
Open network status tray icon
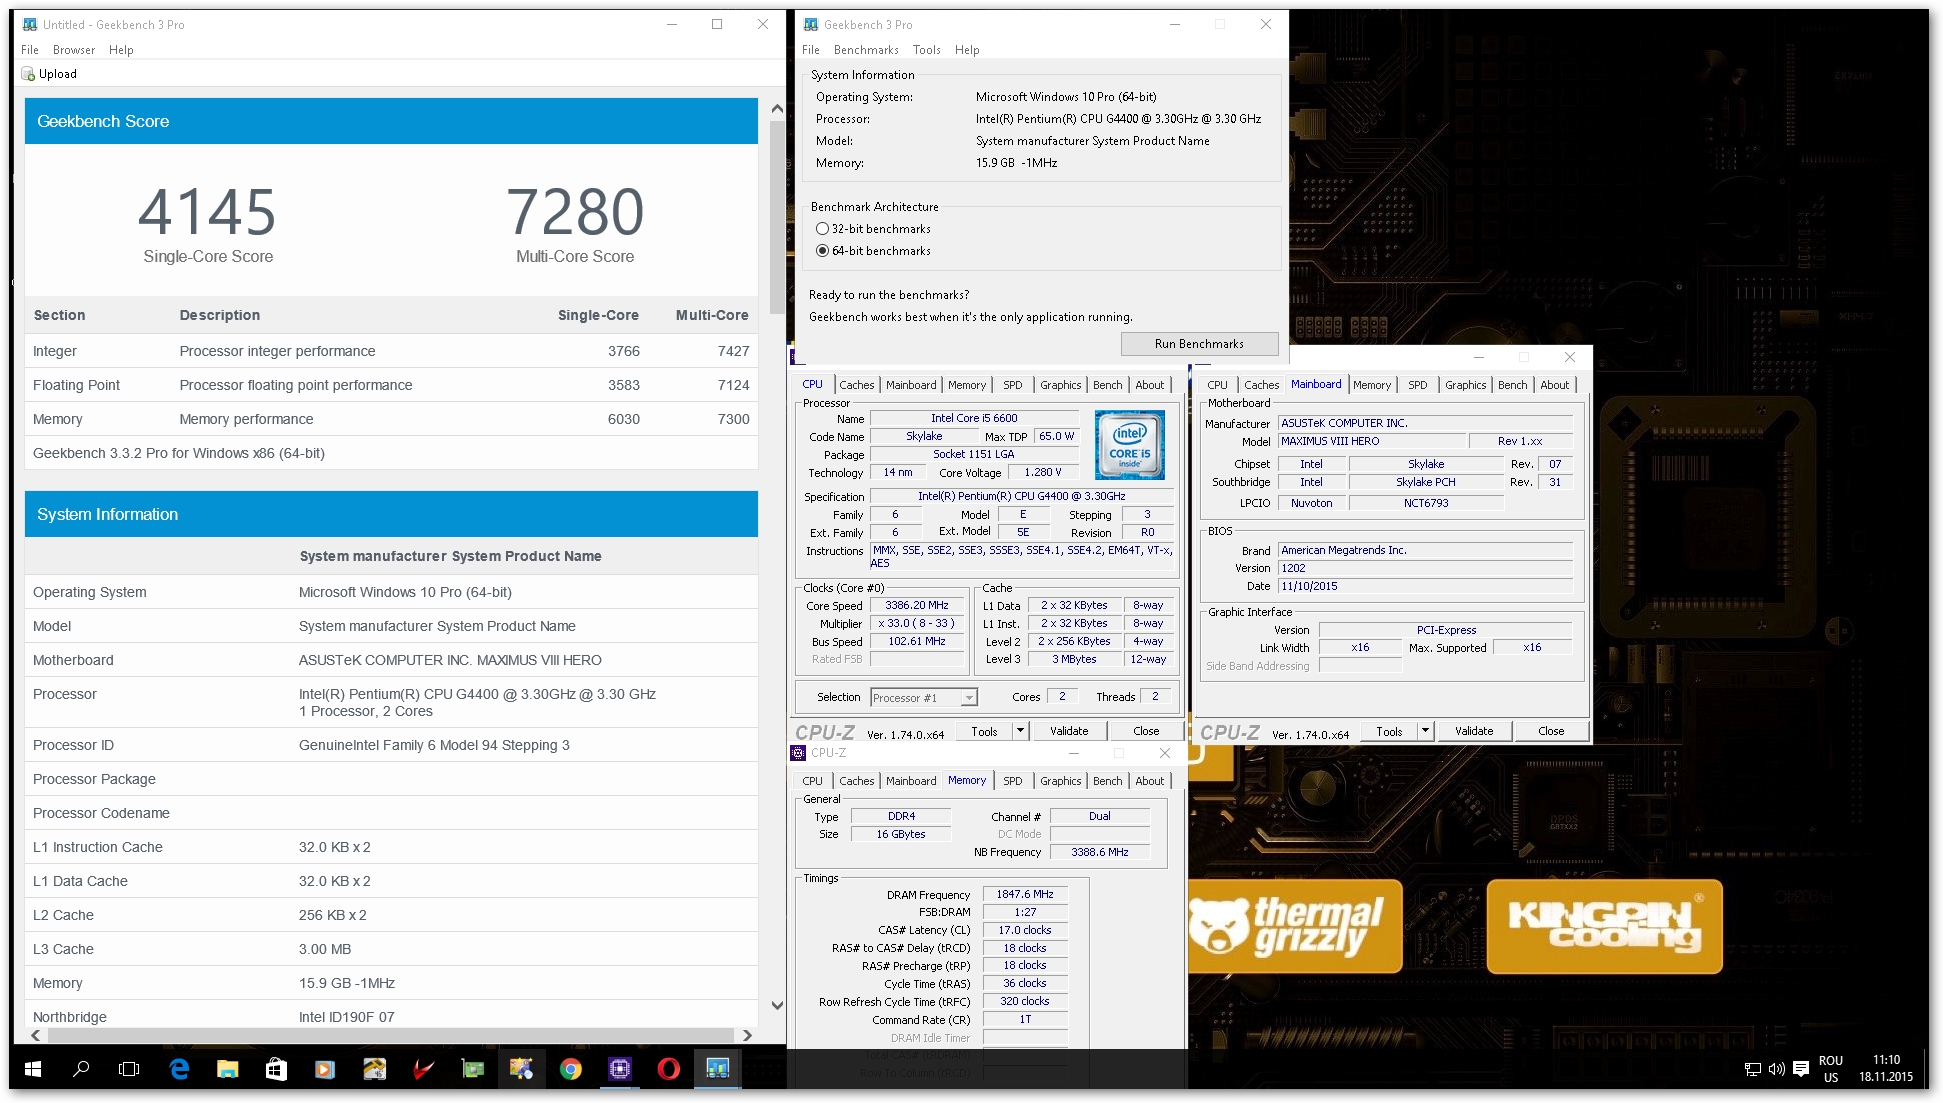click(x=1752, y=1069)
